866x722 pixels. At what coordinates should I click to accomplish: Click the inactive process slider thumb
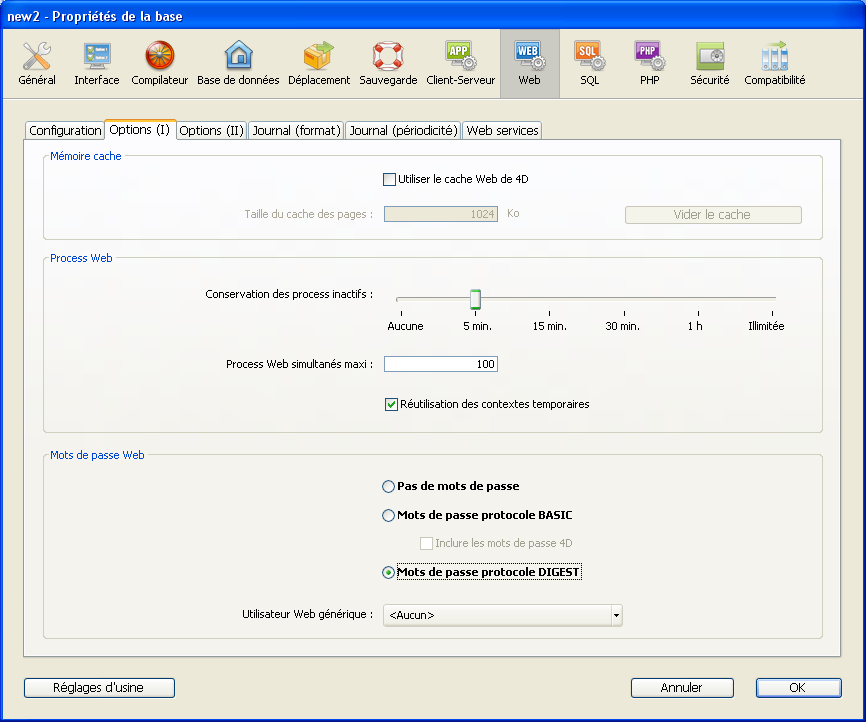click(x=476, y=299)
